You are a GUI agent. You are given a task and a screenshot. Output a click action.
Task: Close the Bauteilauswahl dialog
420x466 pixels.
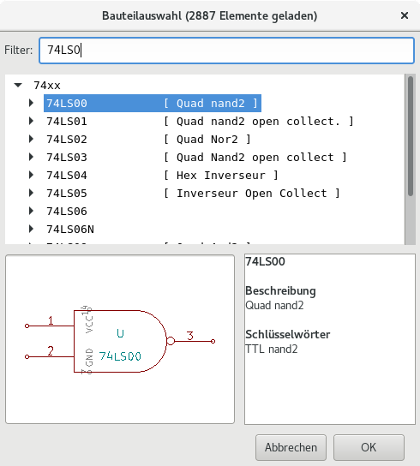click(x=404, y=15)
